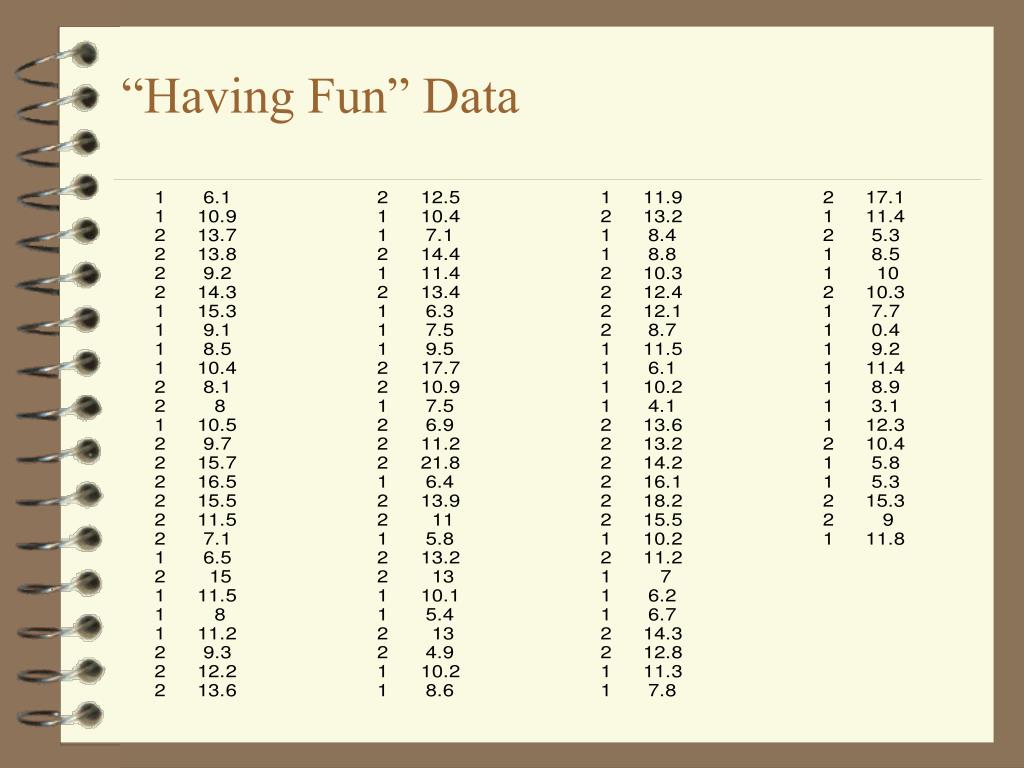1024x768 pixels.
Task: Click the value 11.9 atop third column
Action: (x=663, y=197)
